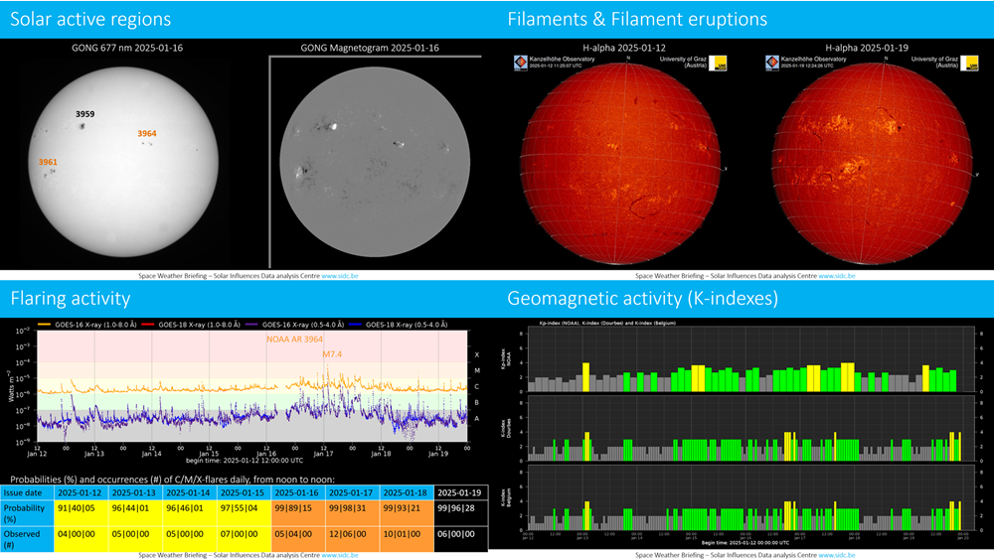Click the active region label 3959

[x=85, y=114]
